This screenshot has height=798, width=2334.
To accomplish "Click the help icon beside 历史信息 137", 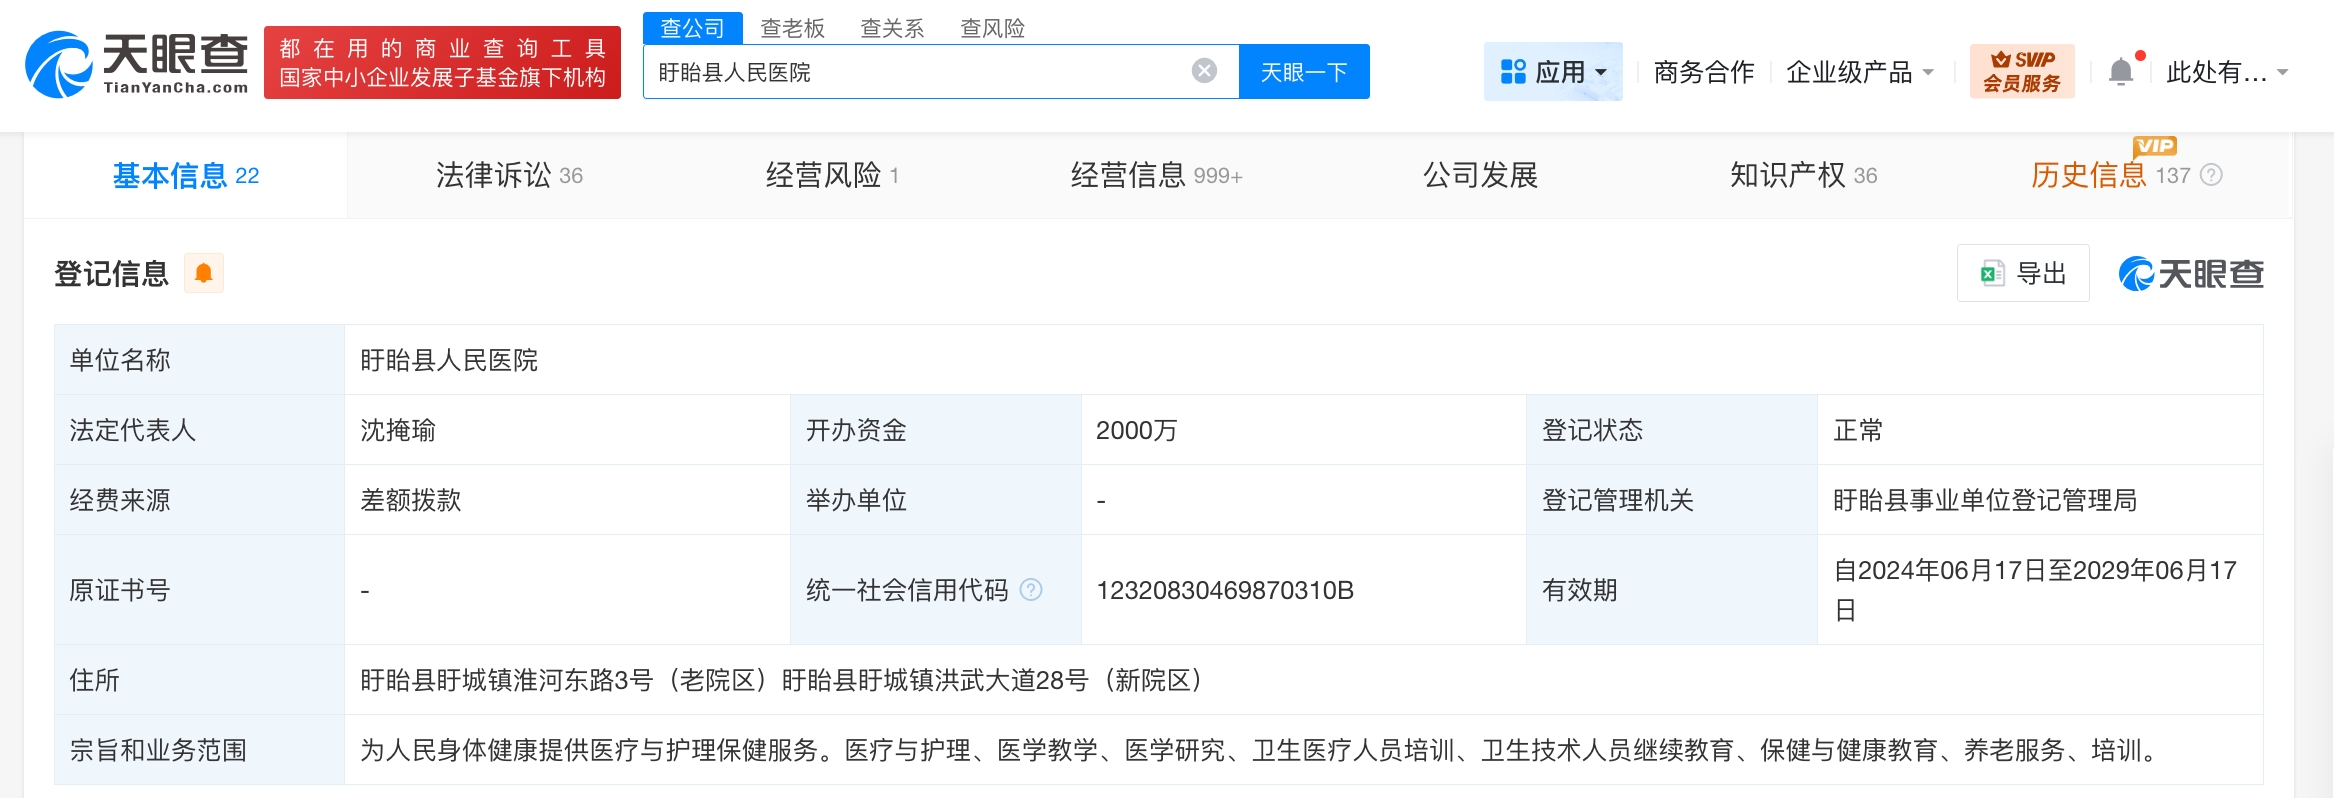I will pos(2212,175).
